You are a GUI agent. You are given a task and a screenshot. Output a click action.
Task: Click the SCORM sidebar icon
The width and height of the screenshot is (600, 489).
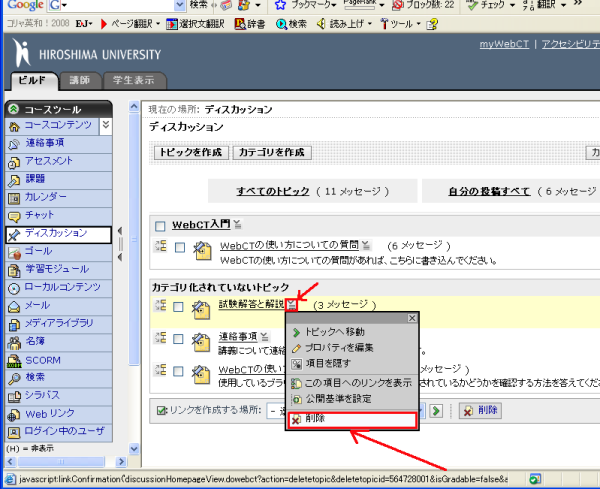coord(14,361)
